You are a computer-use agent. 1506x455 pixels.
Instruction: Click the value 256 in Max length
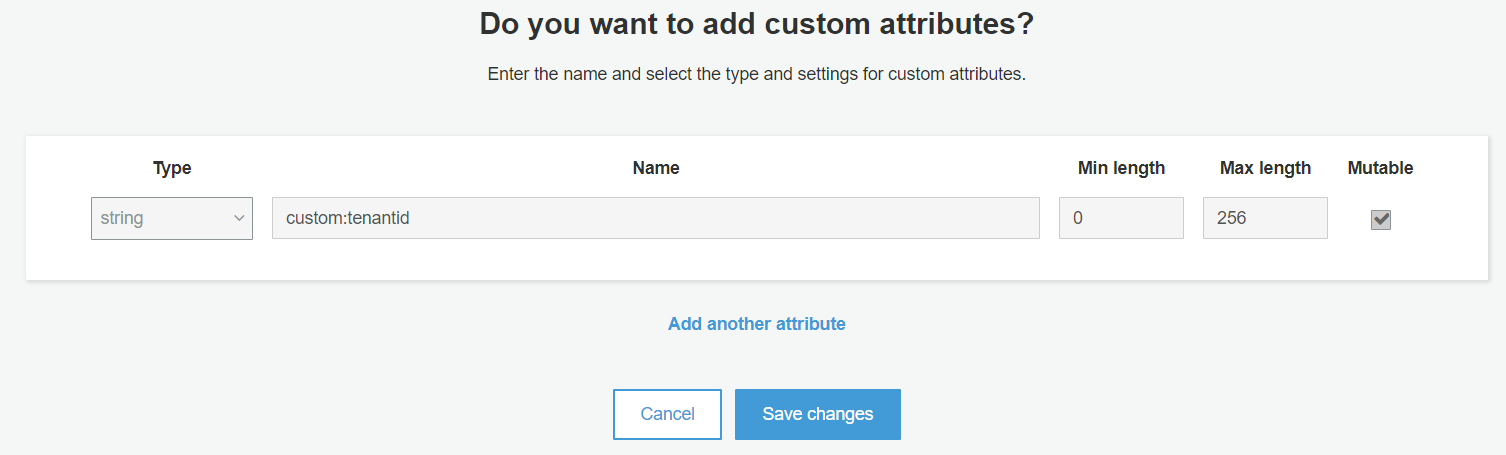[1231, 218]
